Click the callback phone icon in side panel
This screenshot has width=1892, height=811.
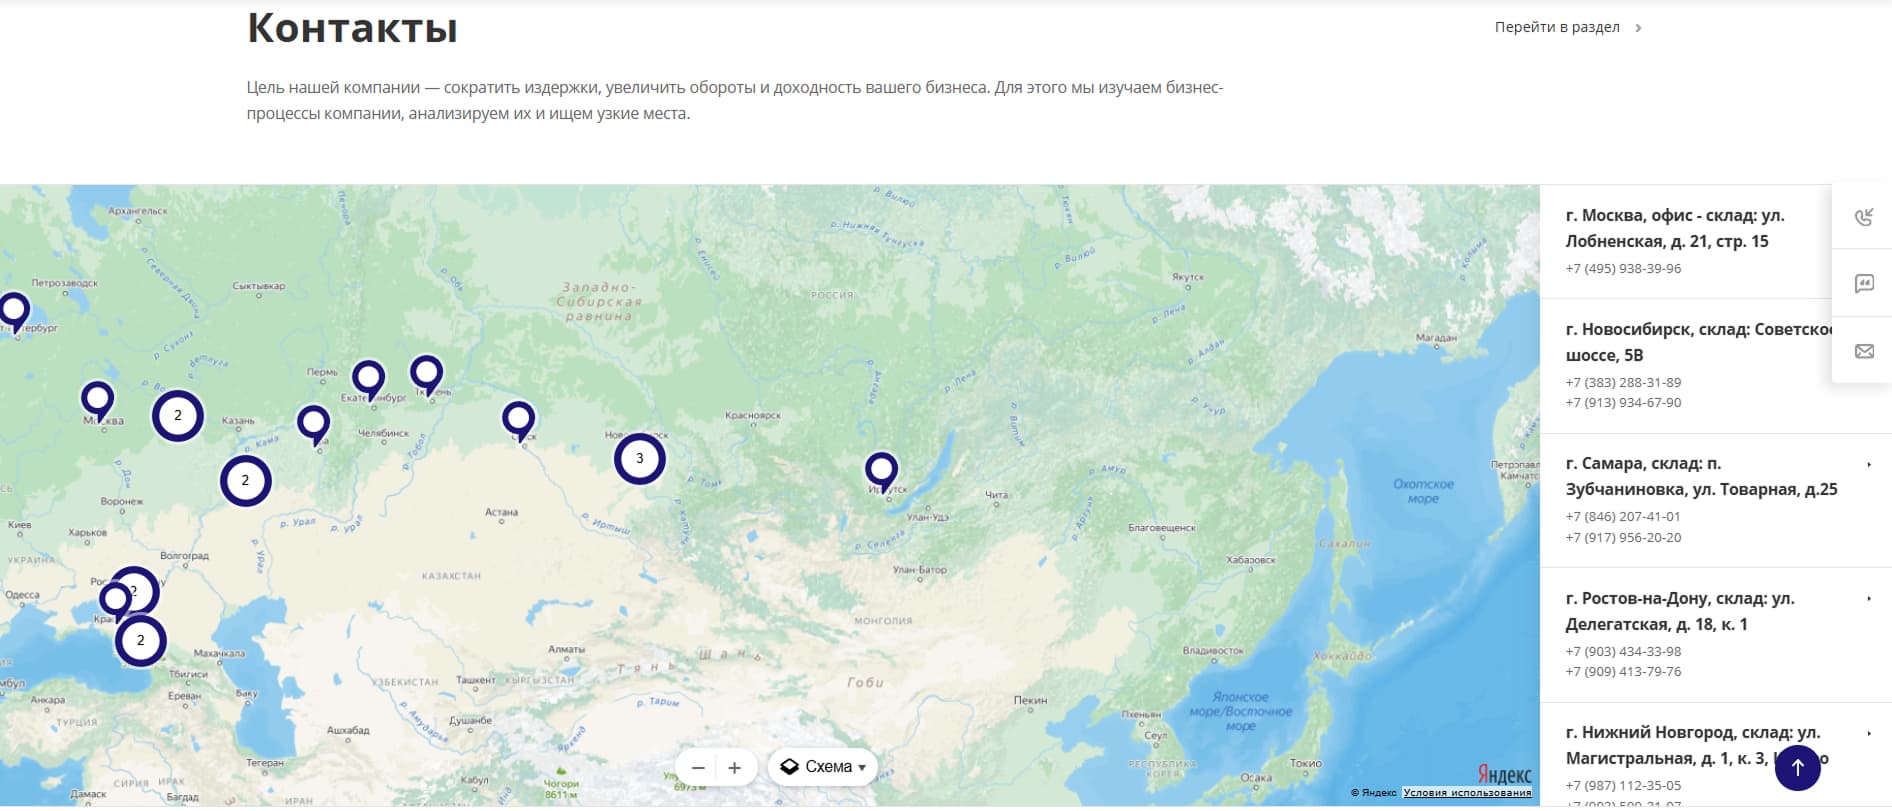pyautogui.click(x=1863, y=217)
